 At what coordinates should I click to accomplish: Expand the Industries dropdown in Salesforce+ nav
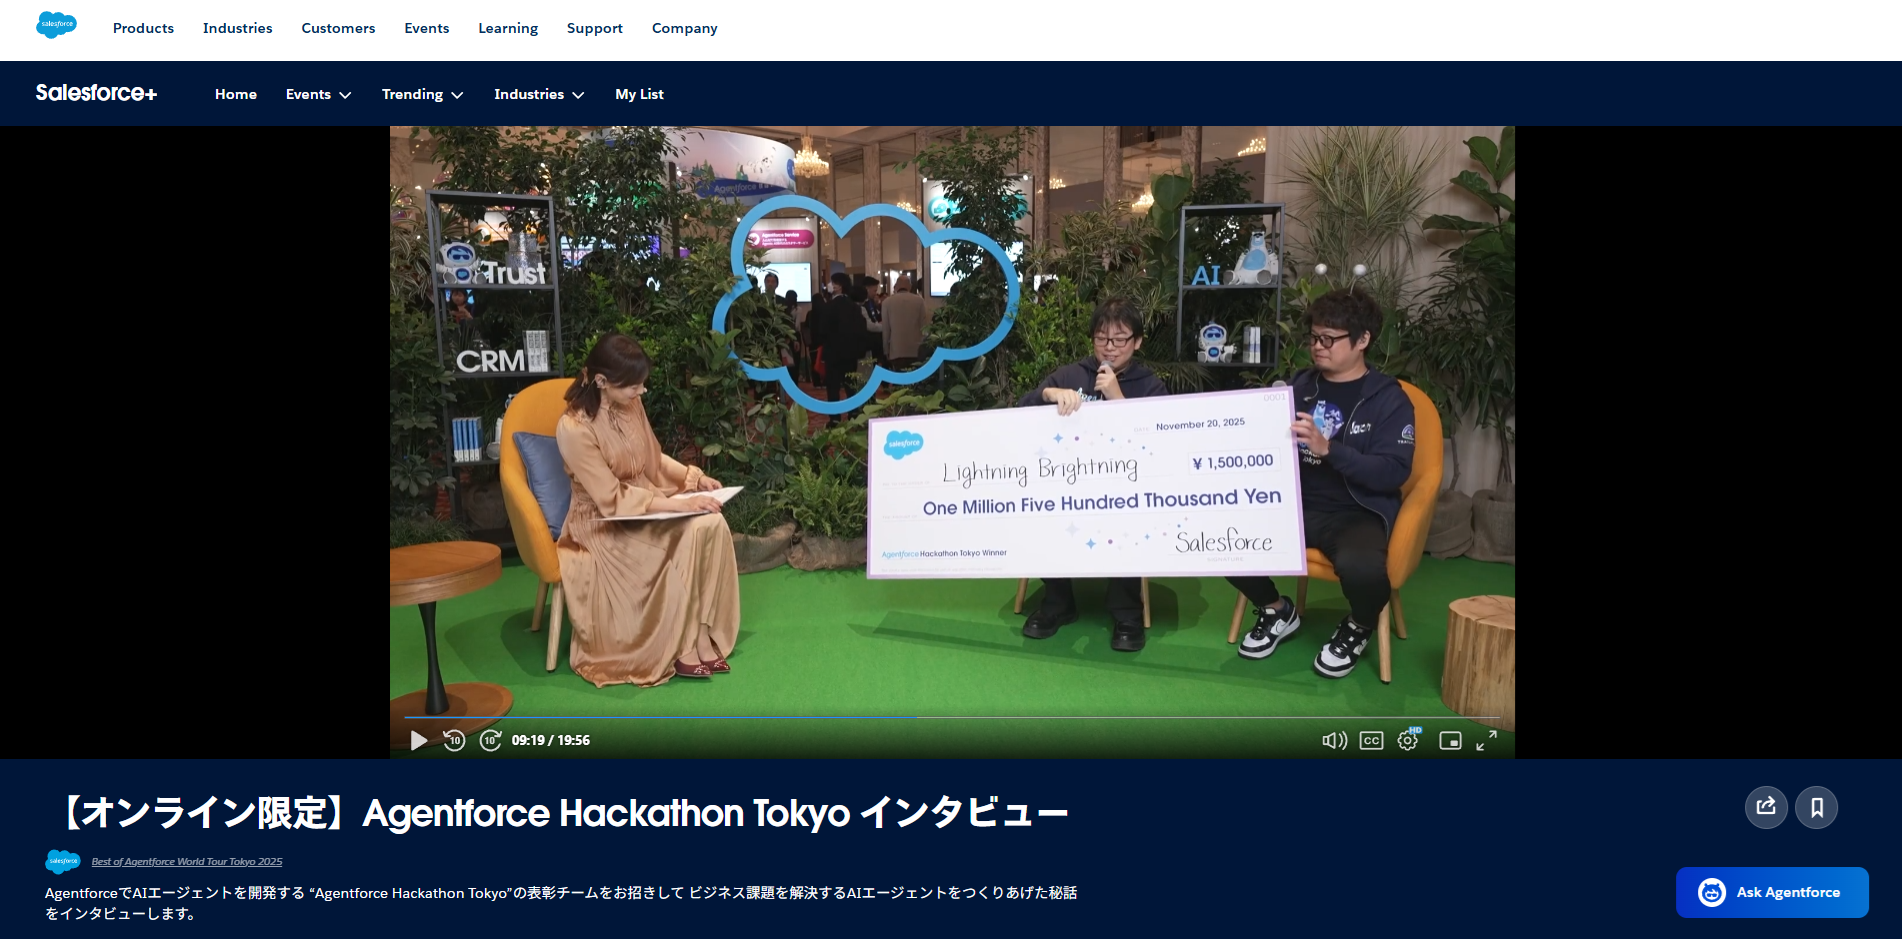tap(539, 93)
